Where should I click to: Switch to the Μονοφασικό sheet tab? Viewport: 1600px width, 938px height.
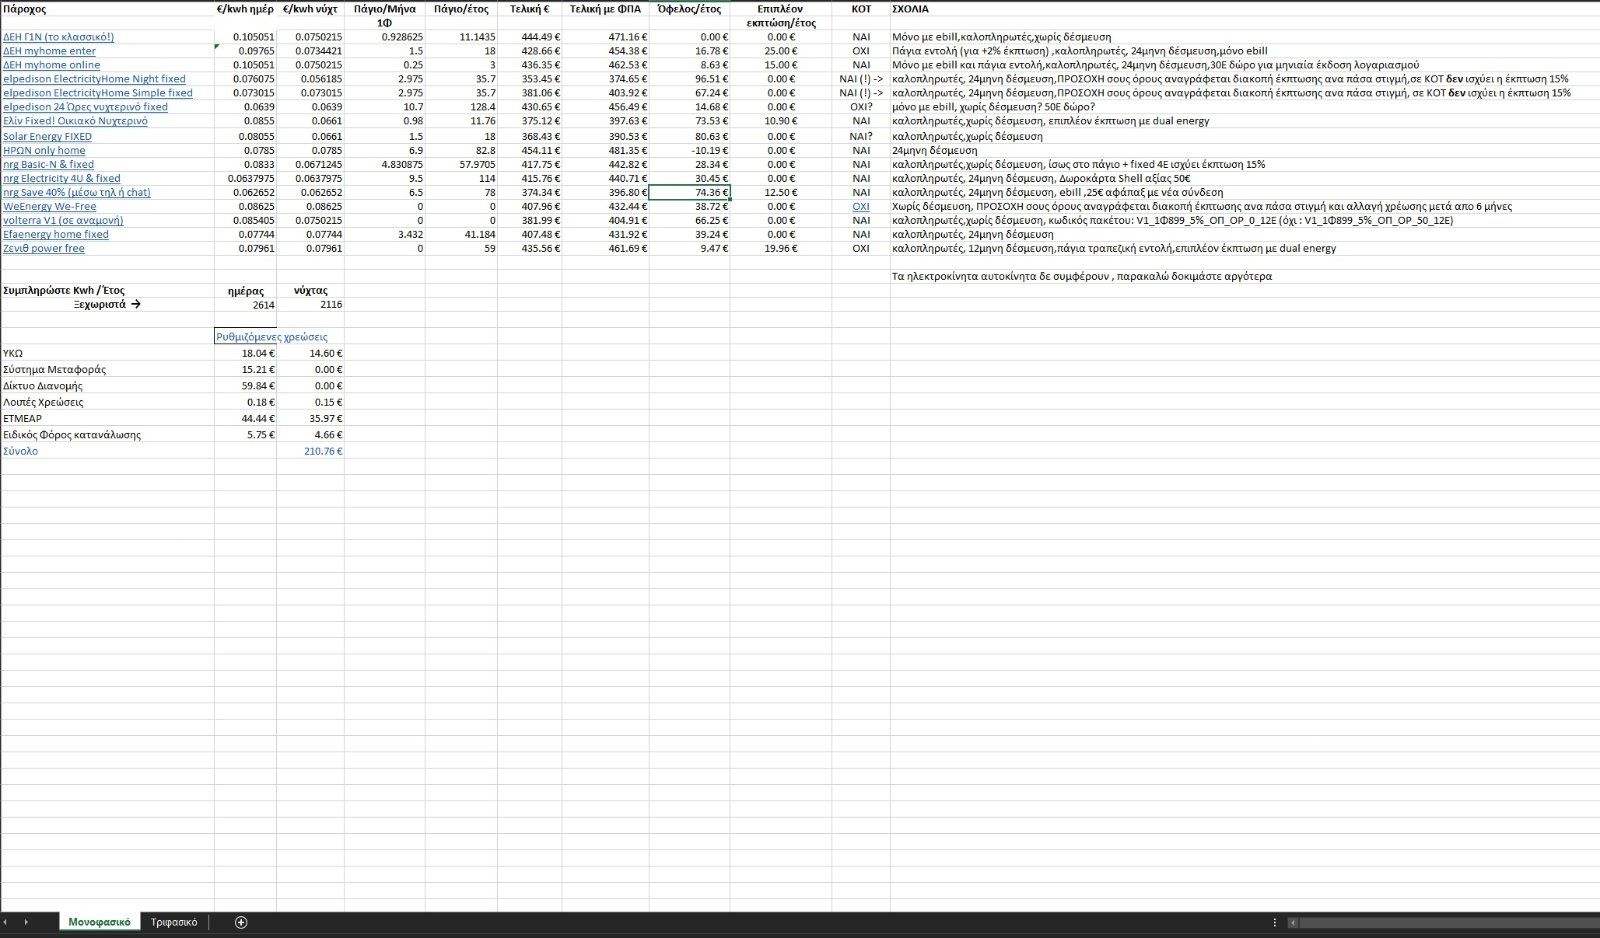pyautogui.click(x=99, y=922)
